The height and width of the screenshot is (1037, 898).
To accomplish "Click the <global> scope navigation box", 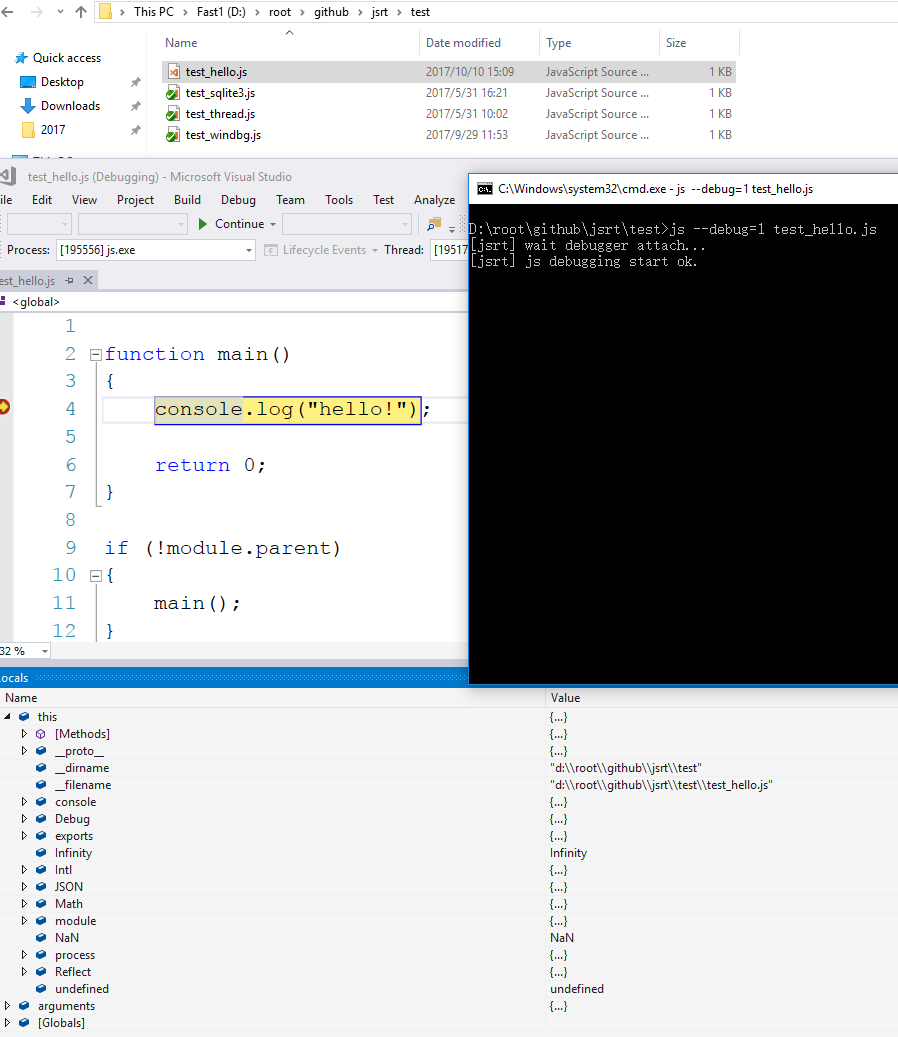I will click(x=233, y=302).
